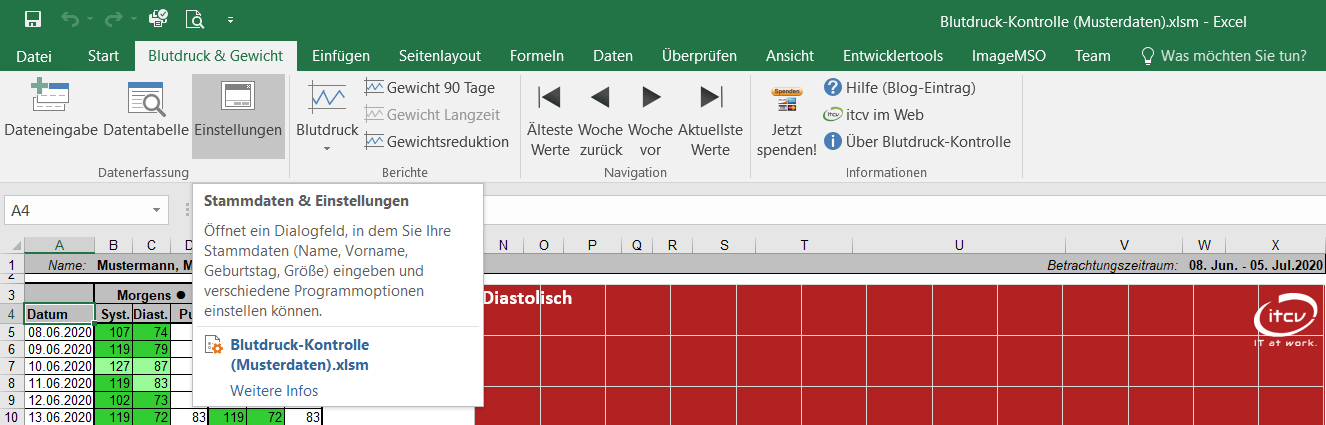Select column B header
Screen dimensions: 1326x425
pyautogui.click(x=113, y=245)
